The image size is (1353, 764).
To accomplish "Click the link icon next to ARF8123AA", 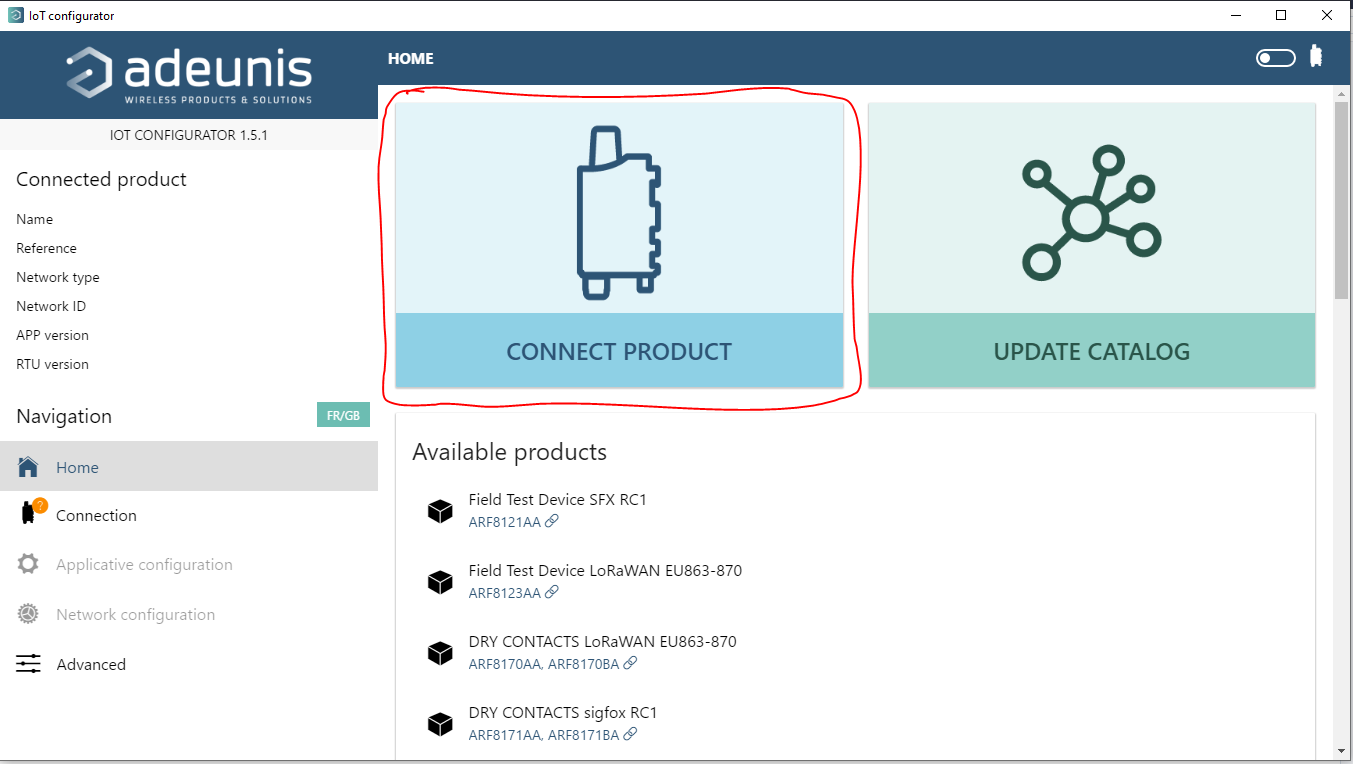I will [552, 592].
